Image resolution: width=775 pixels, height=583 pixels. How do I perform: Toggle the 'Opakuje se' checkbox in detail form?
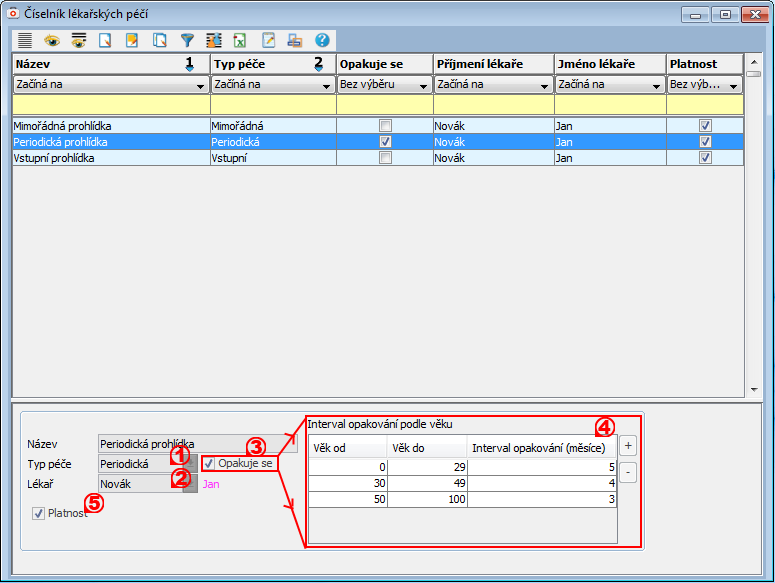click(x=209, y=464)
